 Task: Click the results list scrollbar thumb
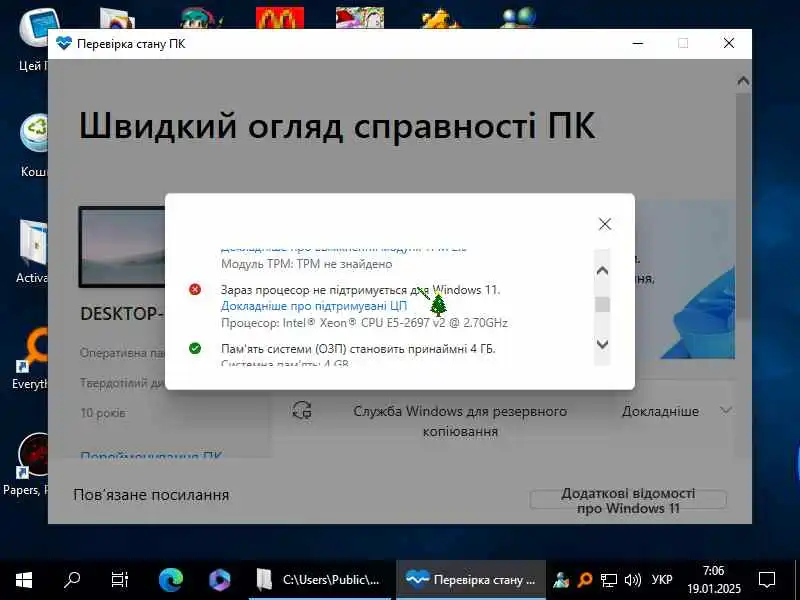603,305
